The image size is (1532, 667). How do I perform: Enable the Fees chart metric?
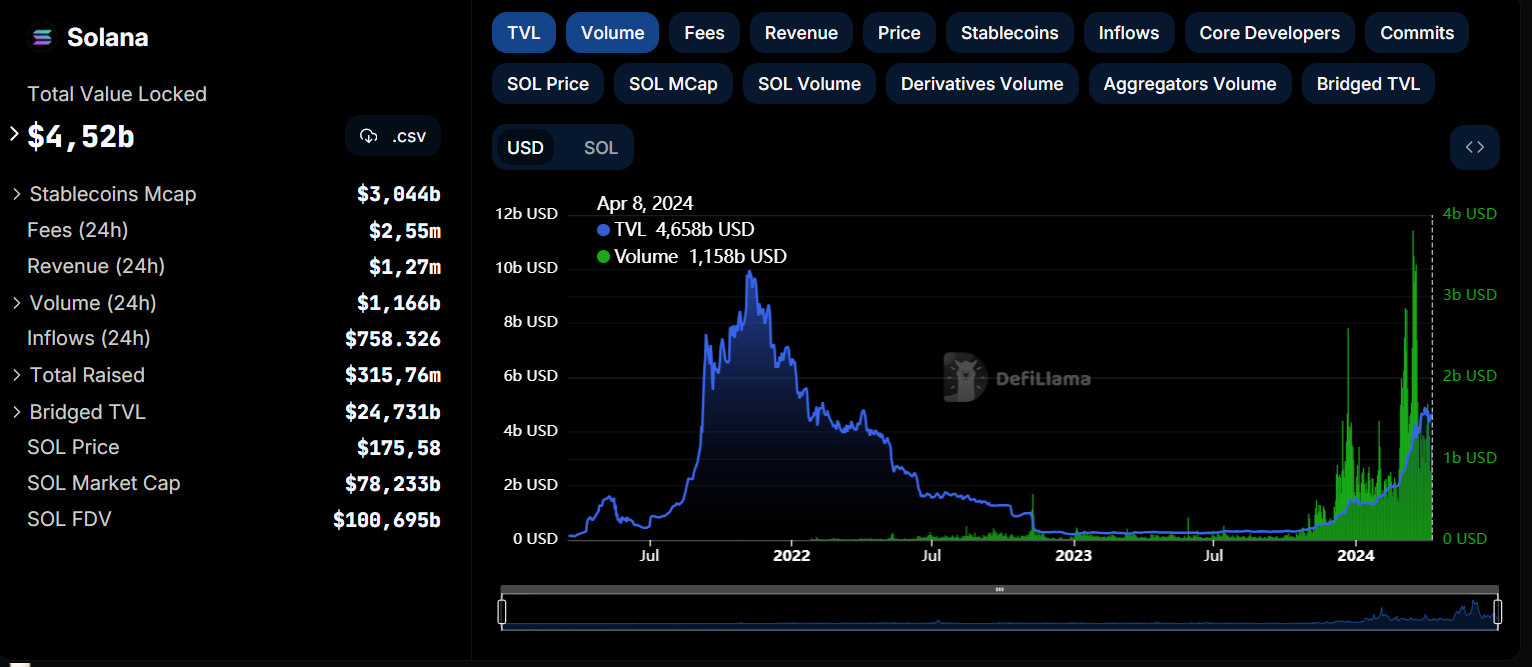pyautogui.click(x=704, y=33)
